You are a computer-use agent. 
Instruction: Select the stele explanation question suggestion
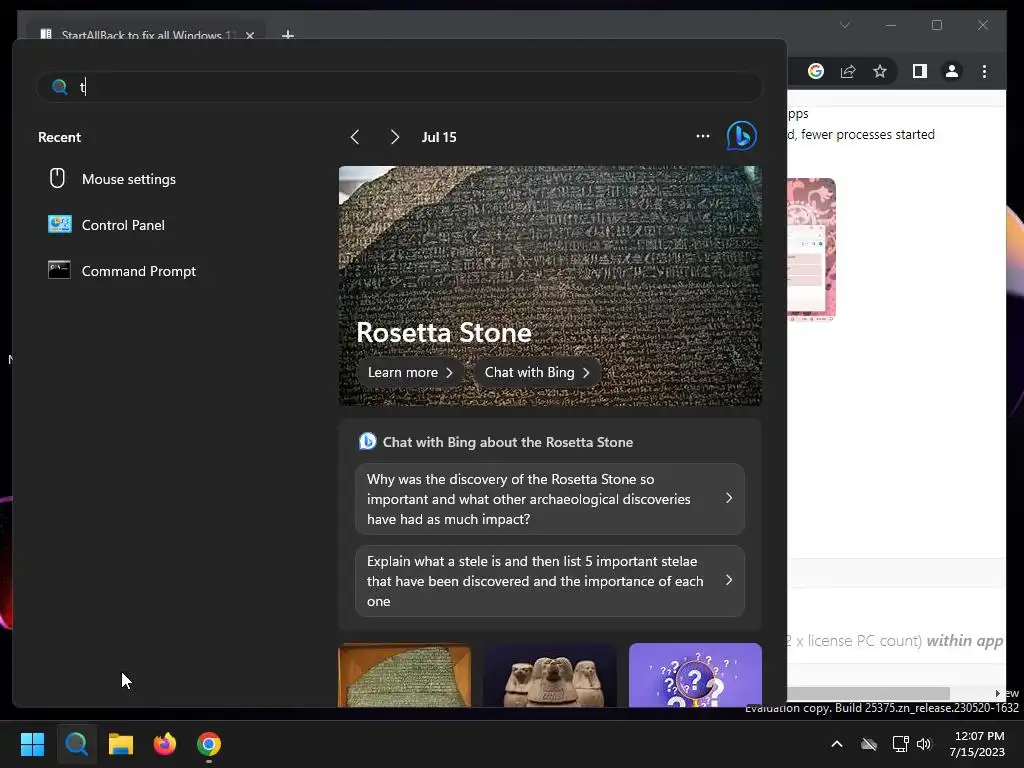pyautogui.click(x=550, y=581)
